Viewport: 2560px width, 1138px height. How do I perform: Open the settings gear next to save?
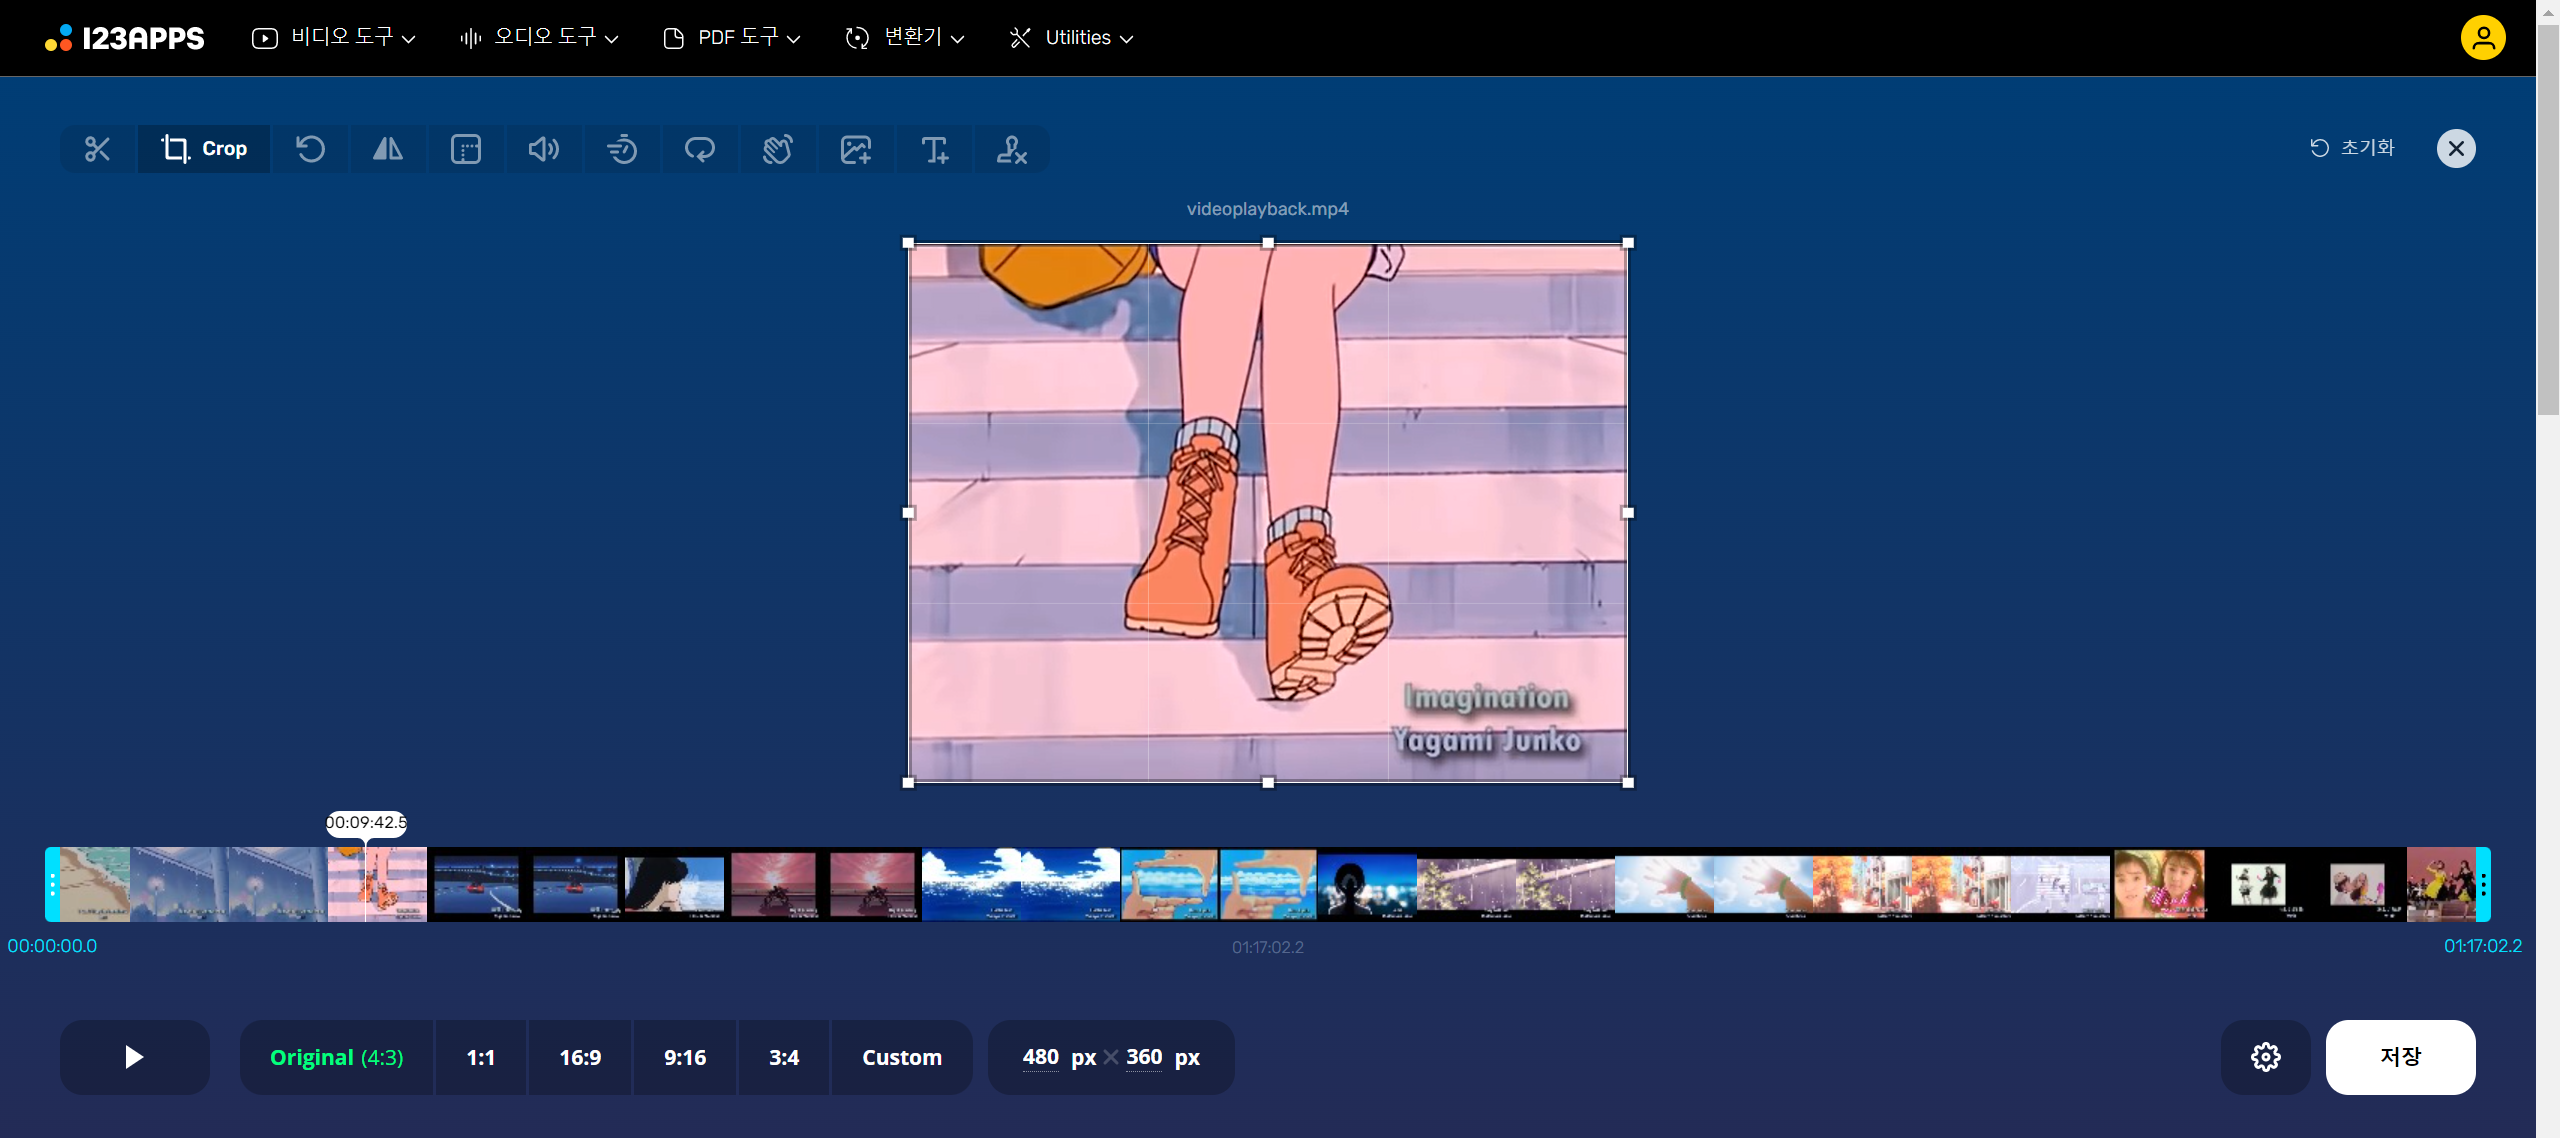click(2266, 1057)
